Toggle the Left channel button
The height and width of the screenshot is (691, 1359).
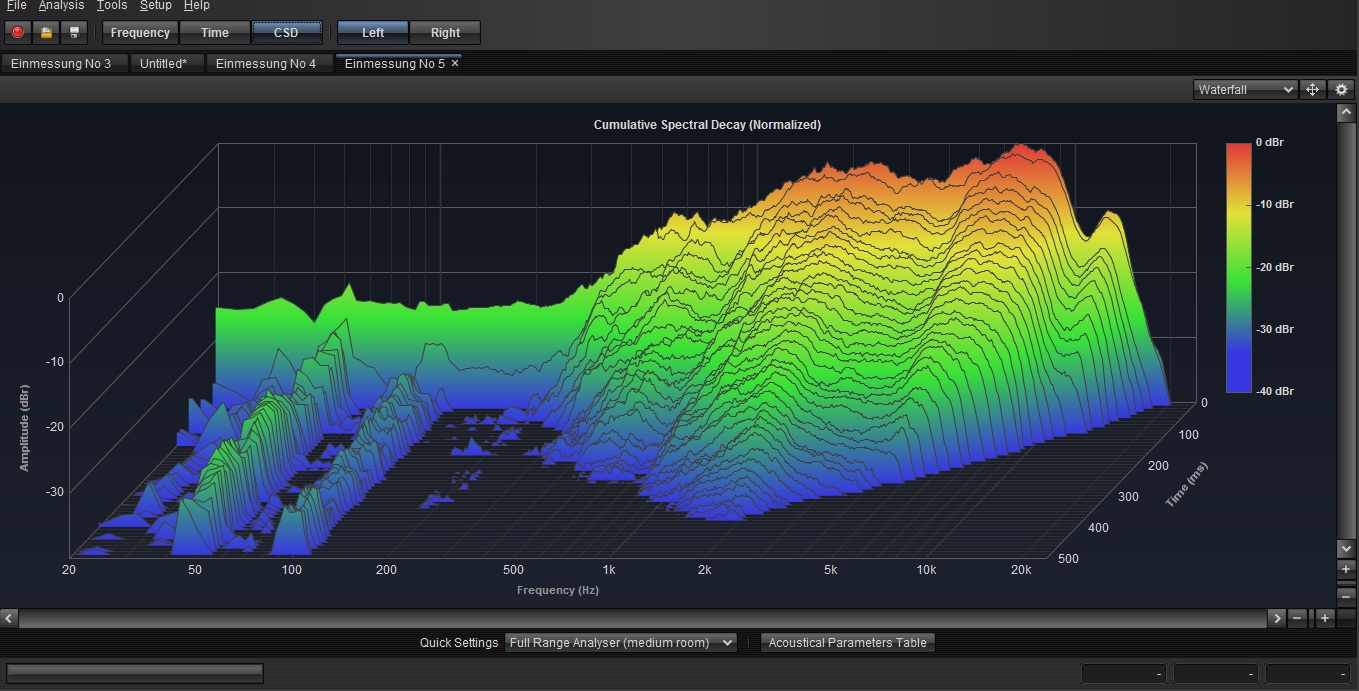pos(373,33)
